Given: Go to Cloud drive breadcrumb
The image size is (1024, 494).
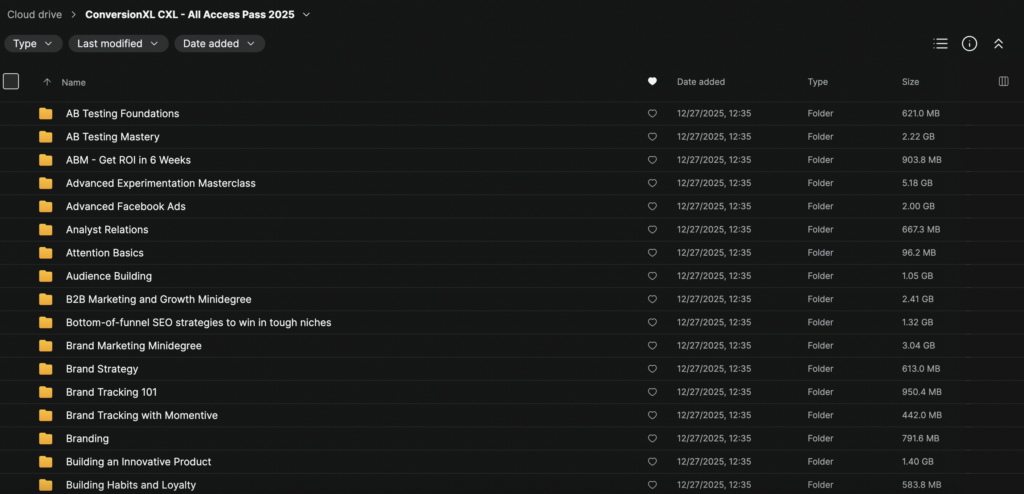Looking at the screenshot, I should [x=35, y=14].
